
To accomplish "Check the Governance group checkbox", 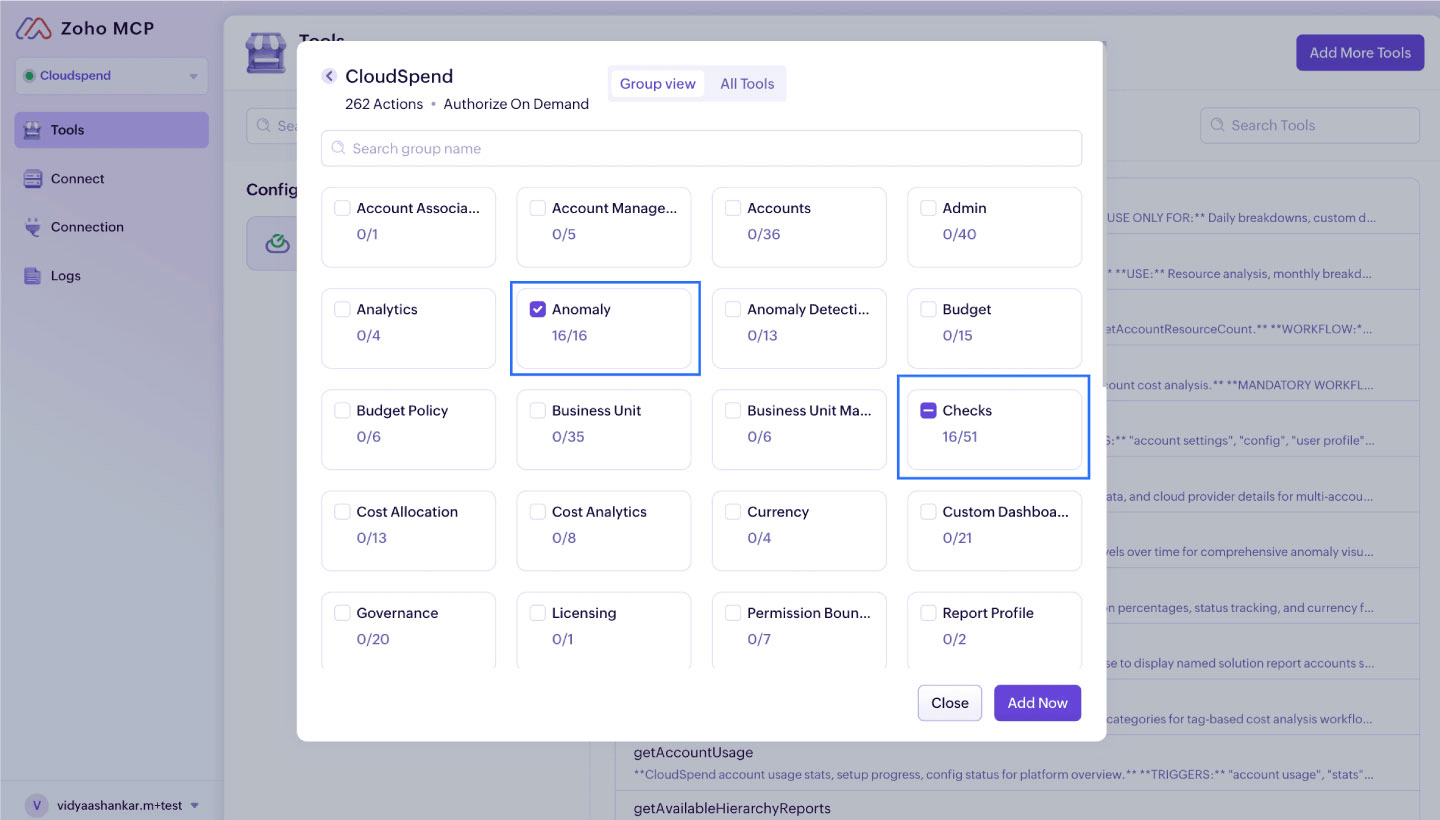I will pyautogui.click(x=342, y=613).
